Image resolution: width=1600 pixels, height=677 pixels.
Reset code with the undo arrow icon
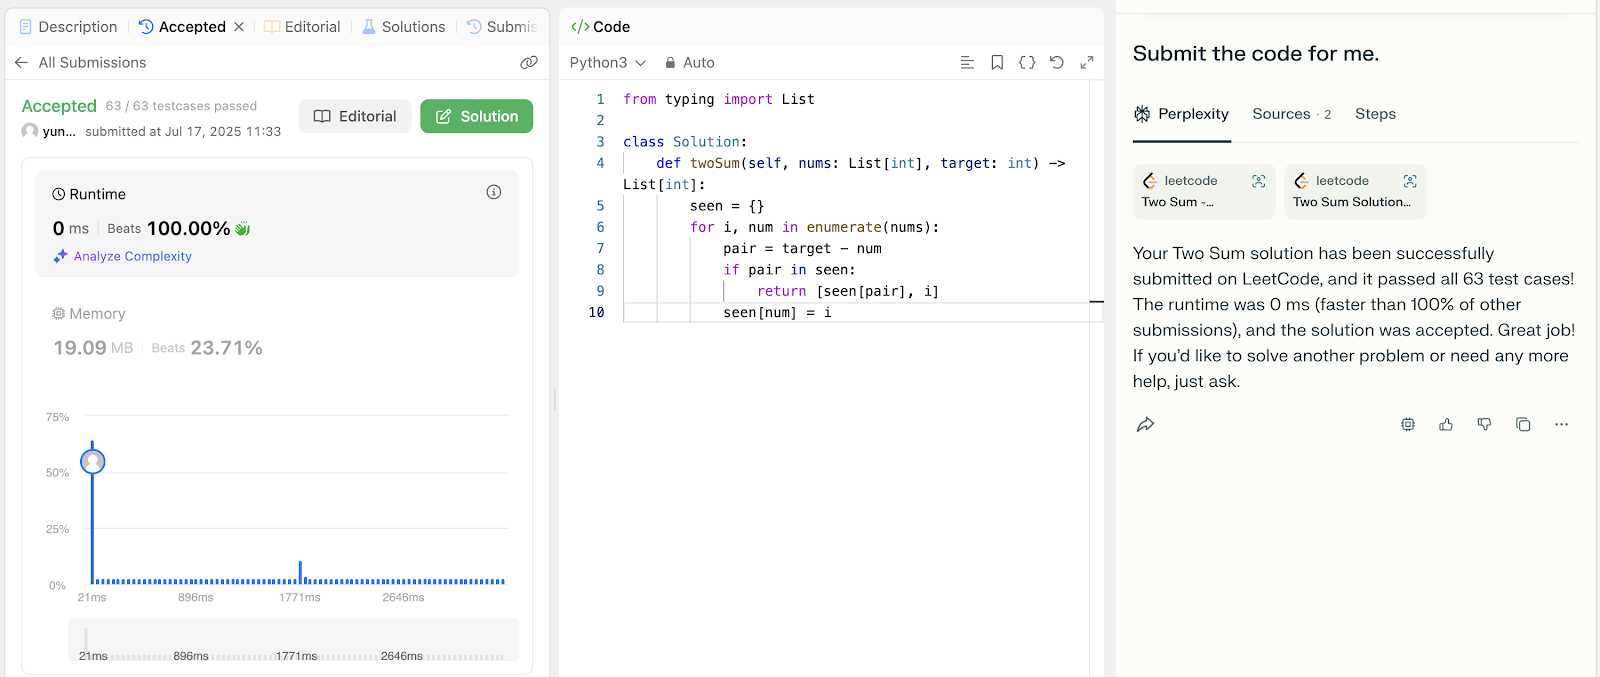tap(1057, 62)
